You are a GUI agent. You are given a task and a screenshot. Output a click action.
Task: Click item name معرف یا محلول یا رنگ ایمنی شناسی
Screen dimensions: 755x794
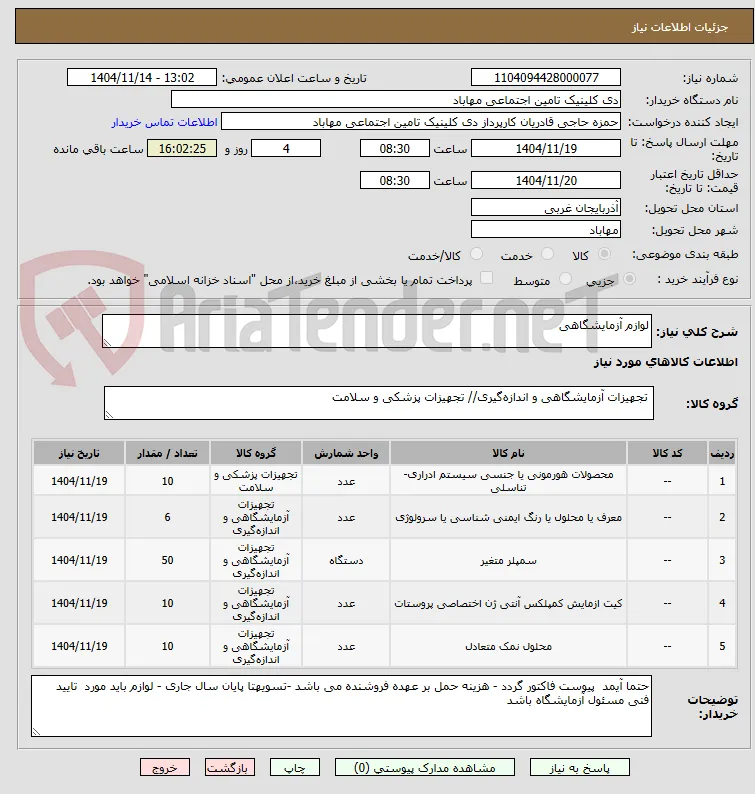508,518
